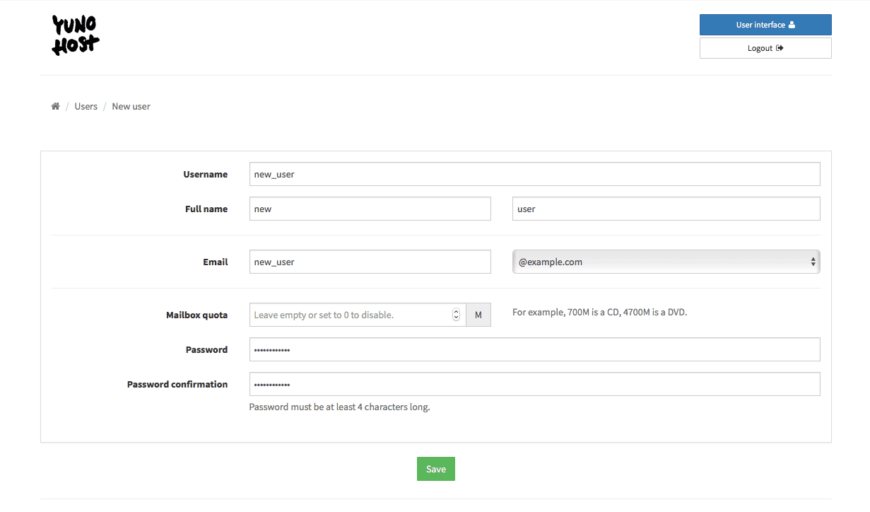The height and width of the screenshot is (512, 870).
Task: Click the Logout button
Action: pyautogui.click(x=765, y=48)
